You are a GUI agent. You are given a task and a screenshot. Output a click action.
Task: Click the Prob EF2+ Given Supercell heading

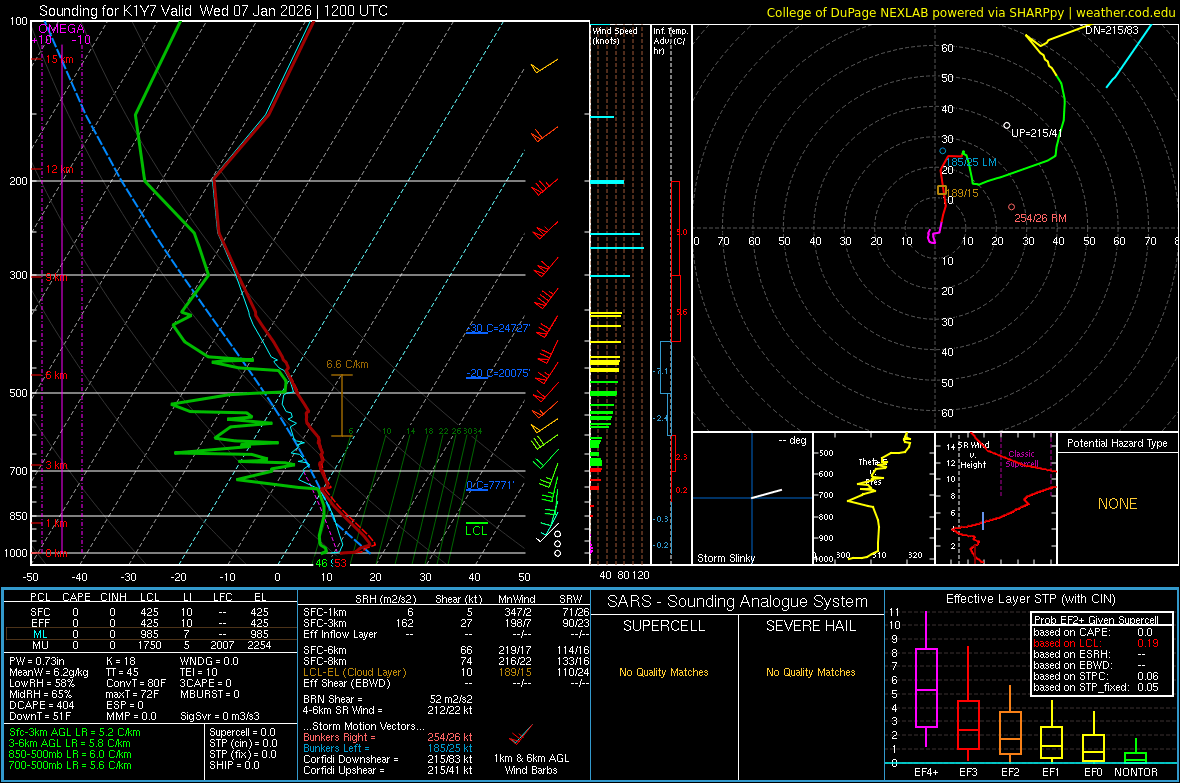point(1096,620)
